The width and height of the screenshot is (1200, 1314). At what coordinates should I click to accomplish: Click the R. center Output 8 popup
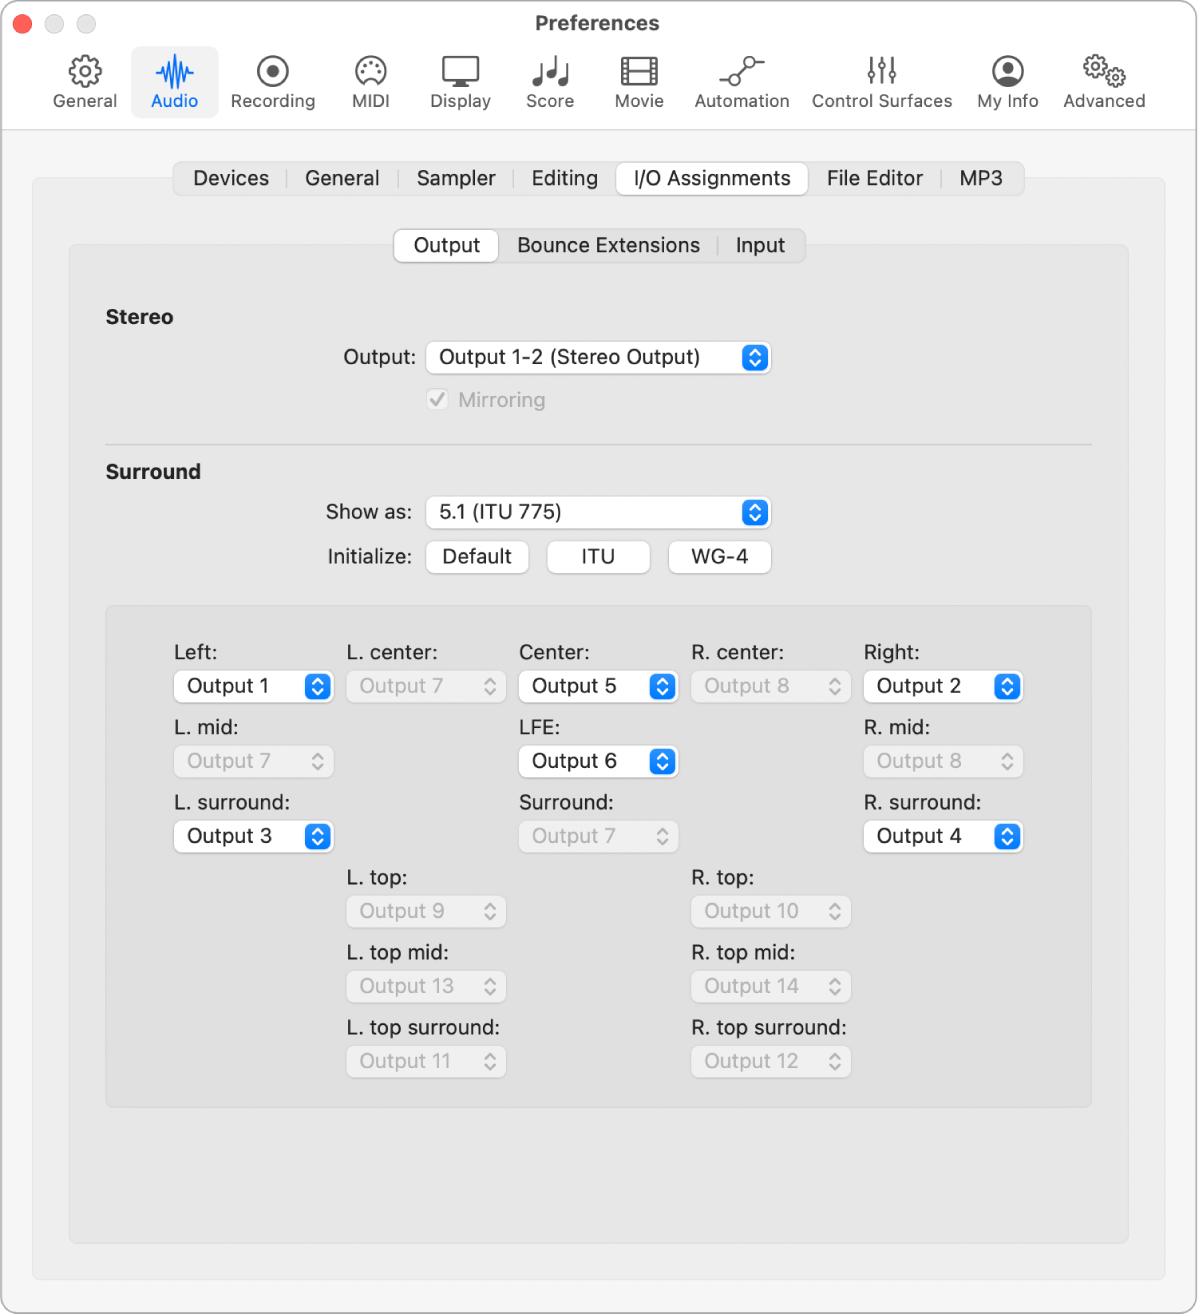[771, 686]
